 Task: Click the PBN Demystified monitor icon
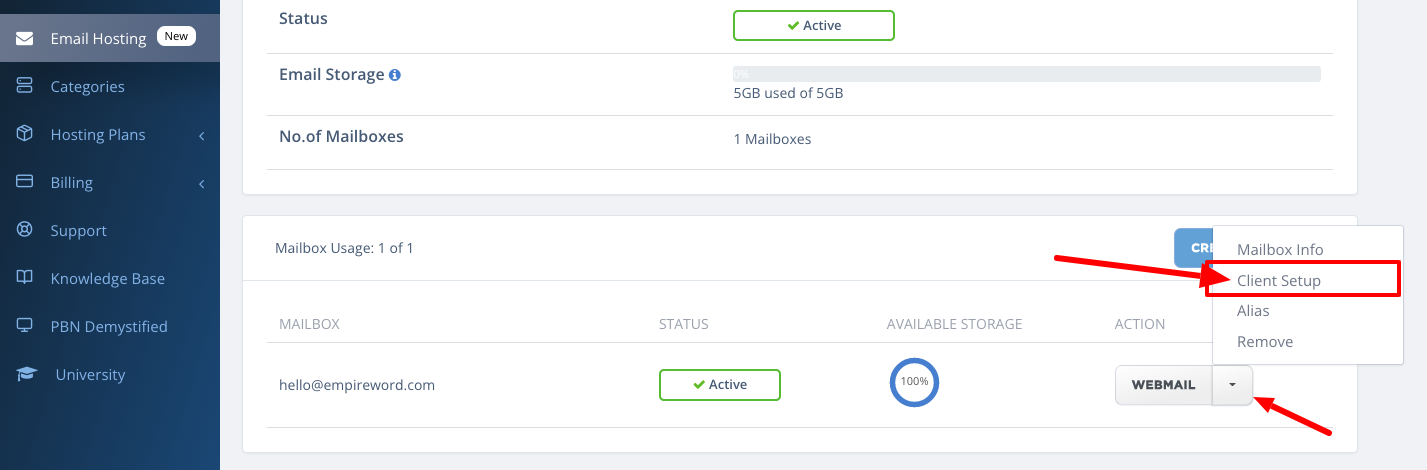pos(26,326)
